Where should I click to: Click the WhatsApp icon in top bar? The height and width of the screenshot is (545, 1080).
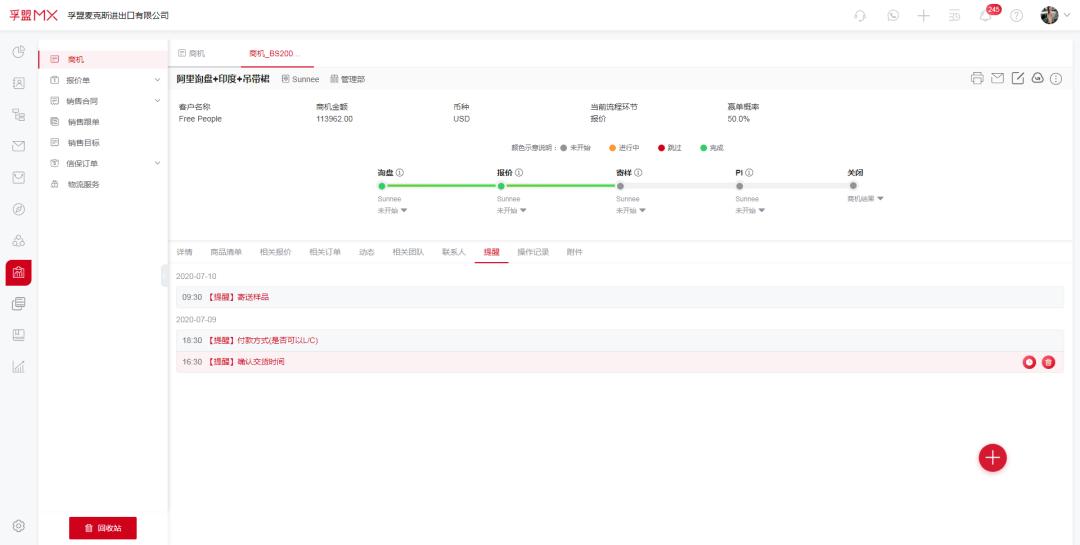893,16
